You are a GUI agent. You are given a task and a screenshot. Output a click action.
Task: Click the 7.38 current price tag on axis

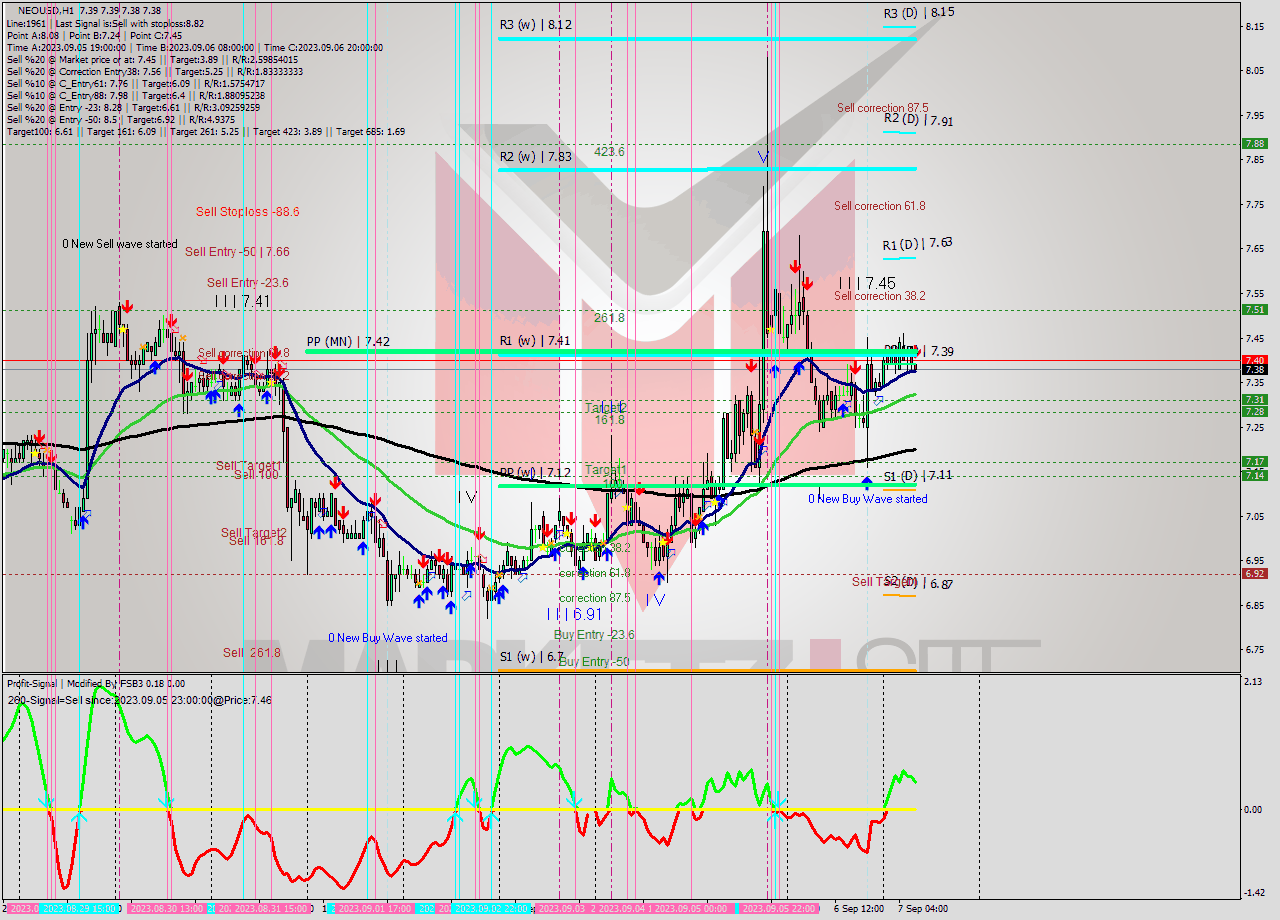1254,369
